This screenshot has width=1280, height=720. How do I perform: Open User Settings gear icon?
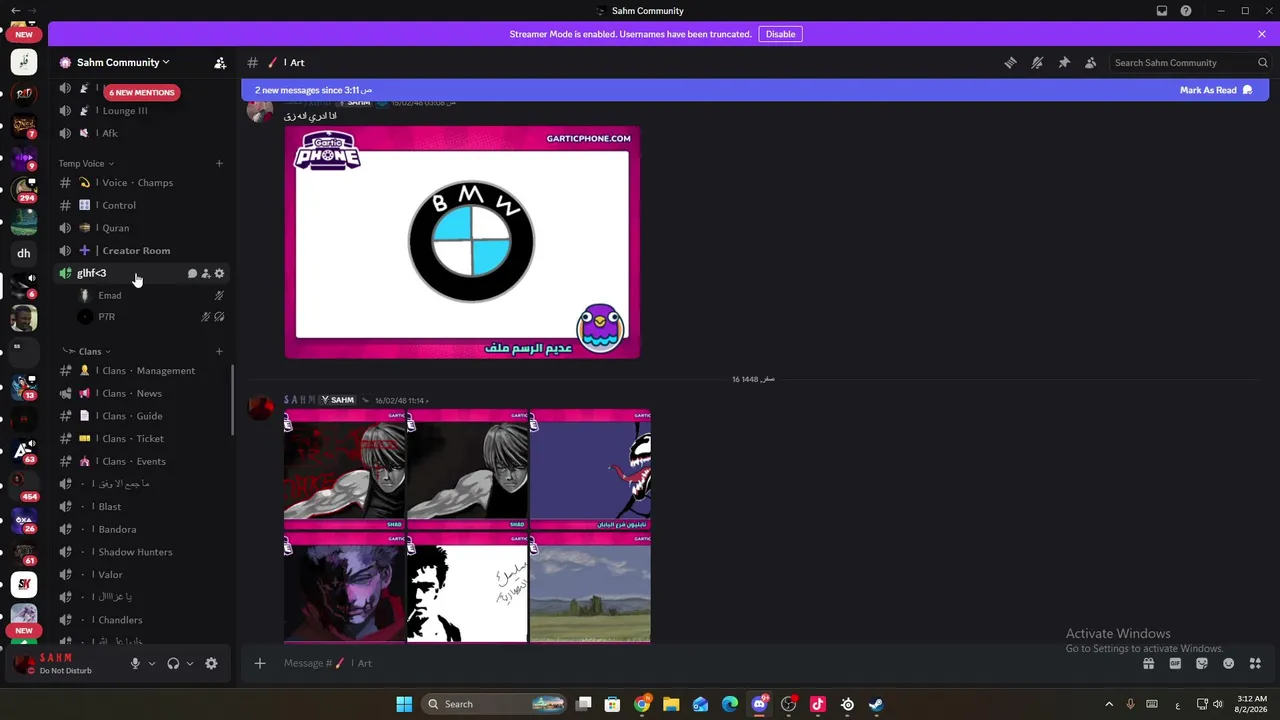[211, 663]
